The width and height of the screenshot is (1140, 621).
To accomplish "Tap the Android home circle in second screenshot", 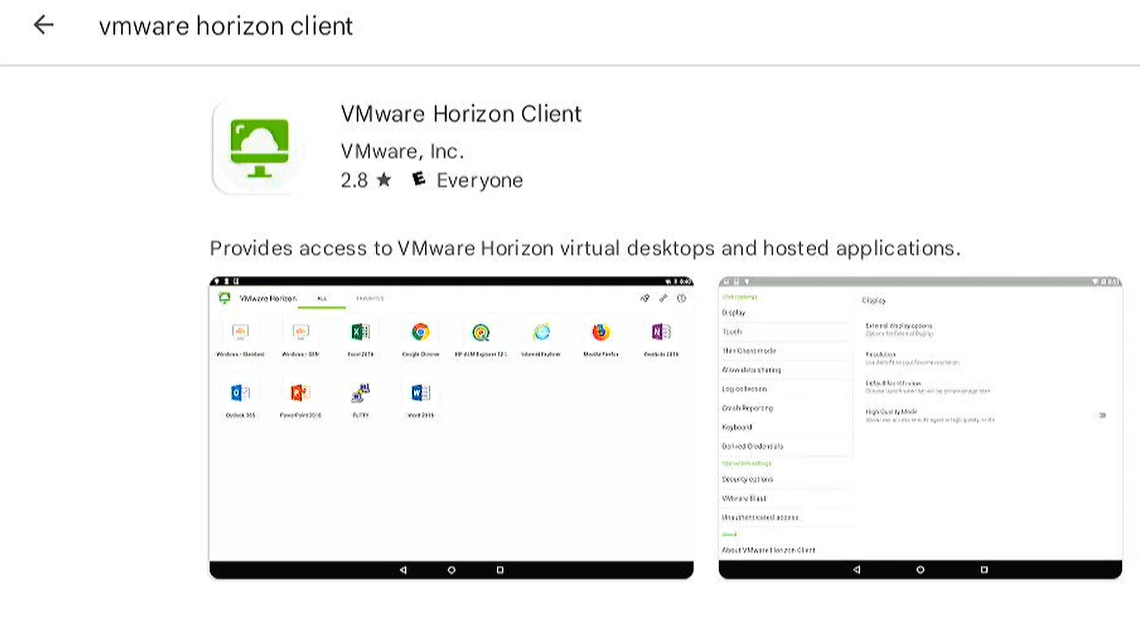I will [920, 570].
